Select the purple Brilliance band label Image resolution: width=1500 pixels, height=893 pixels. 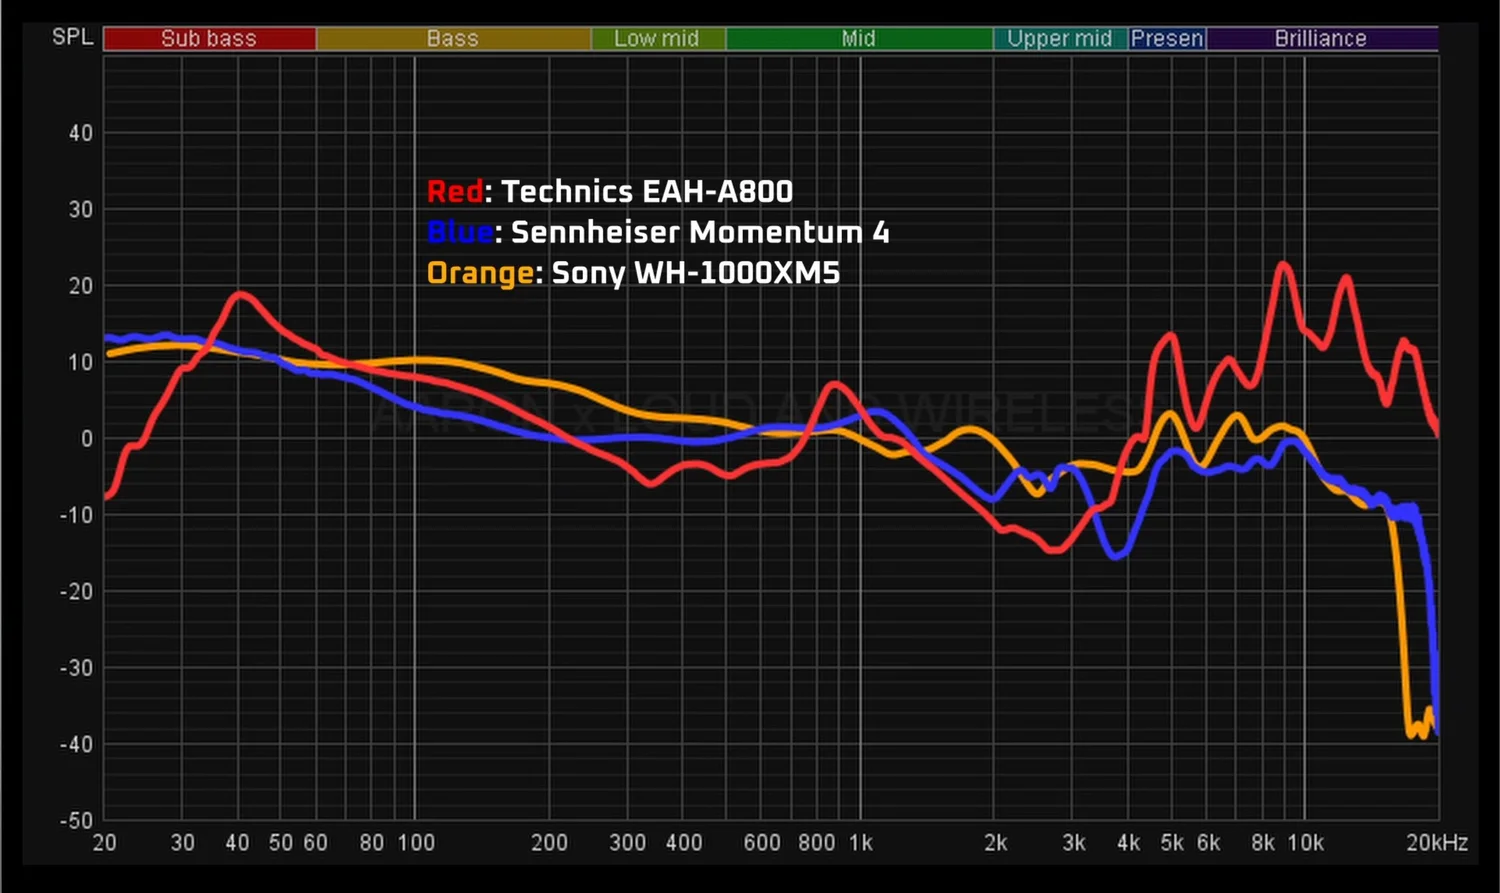pyautogui.click(x=1321, y=38)
